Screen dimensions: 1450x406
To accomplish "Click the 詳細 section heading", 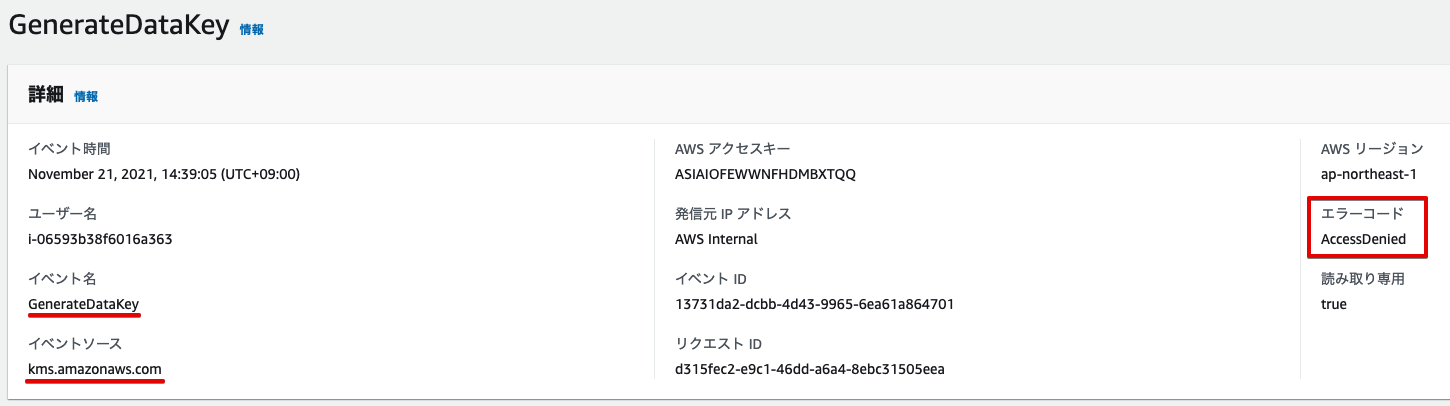I will coord(46,96).
